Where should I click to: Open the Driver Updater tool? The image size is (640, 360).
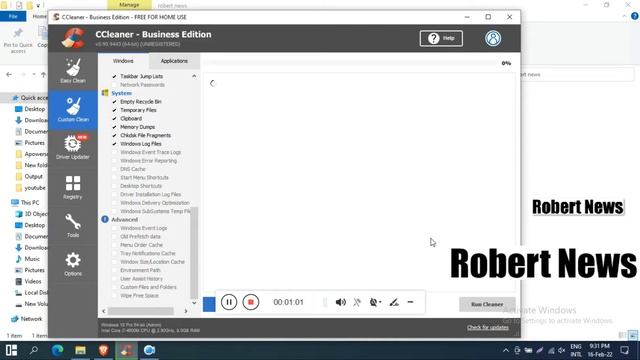coord(73,147)
